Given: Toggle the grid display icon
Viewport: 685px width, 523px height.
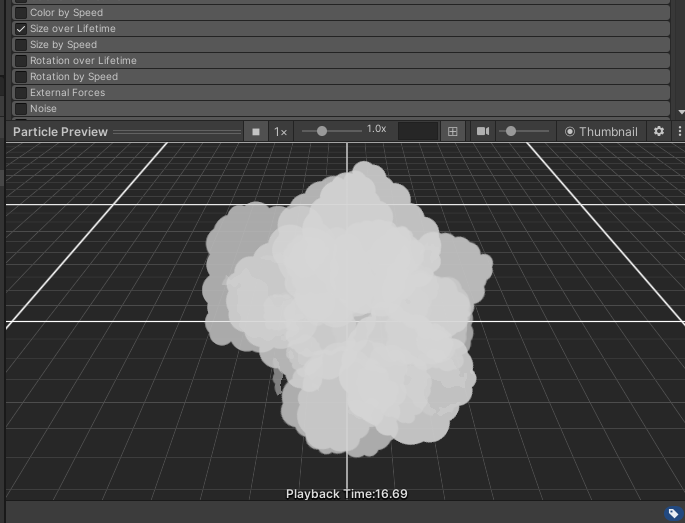Looking at the screenshot, I should [x=453, y=131].
